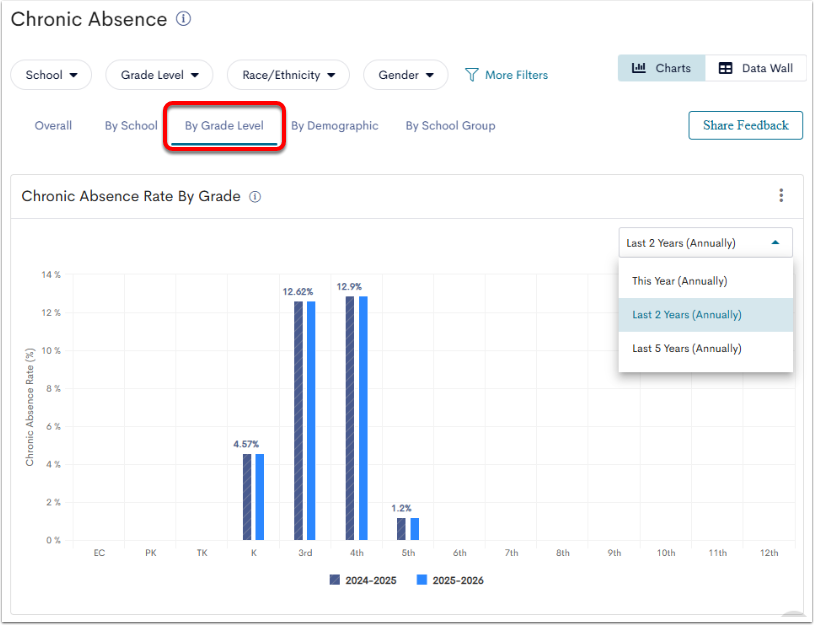Click the 2024-2025 bar for Kindergarten
The height and width of the screenshot is (625, 814).
[247, 497]
